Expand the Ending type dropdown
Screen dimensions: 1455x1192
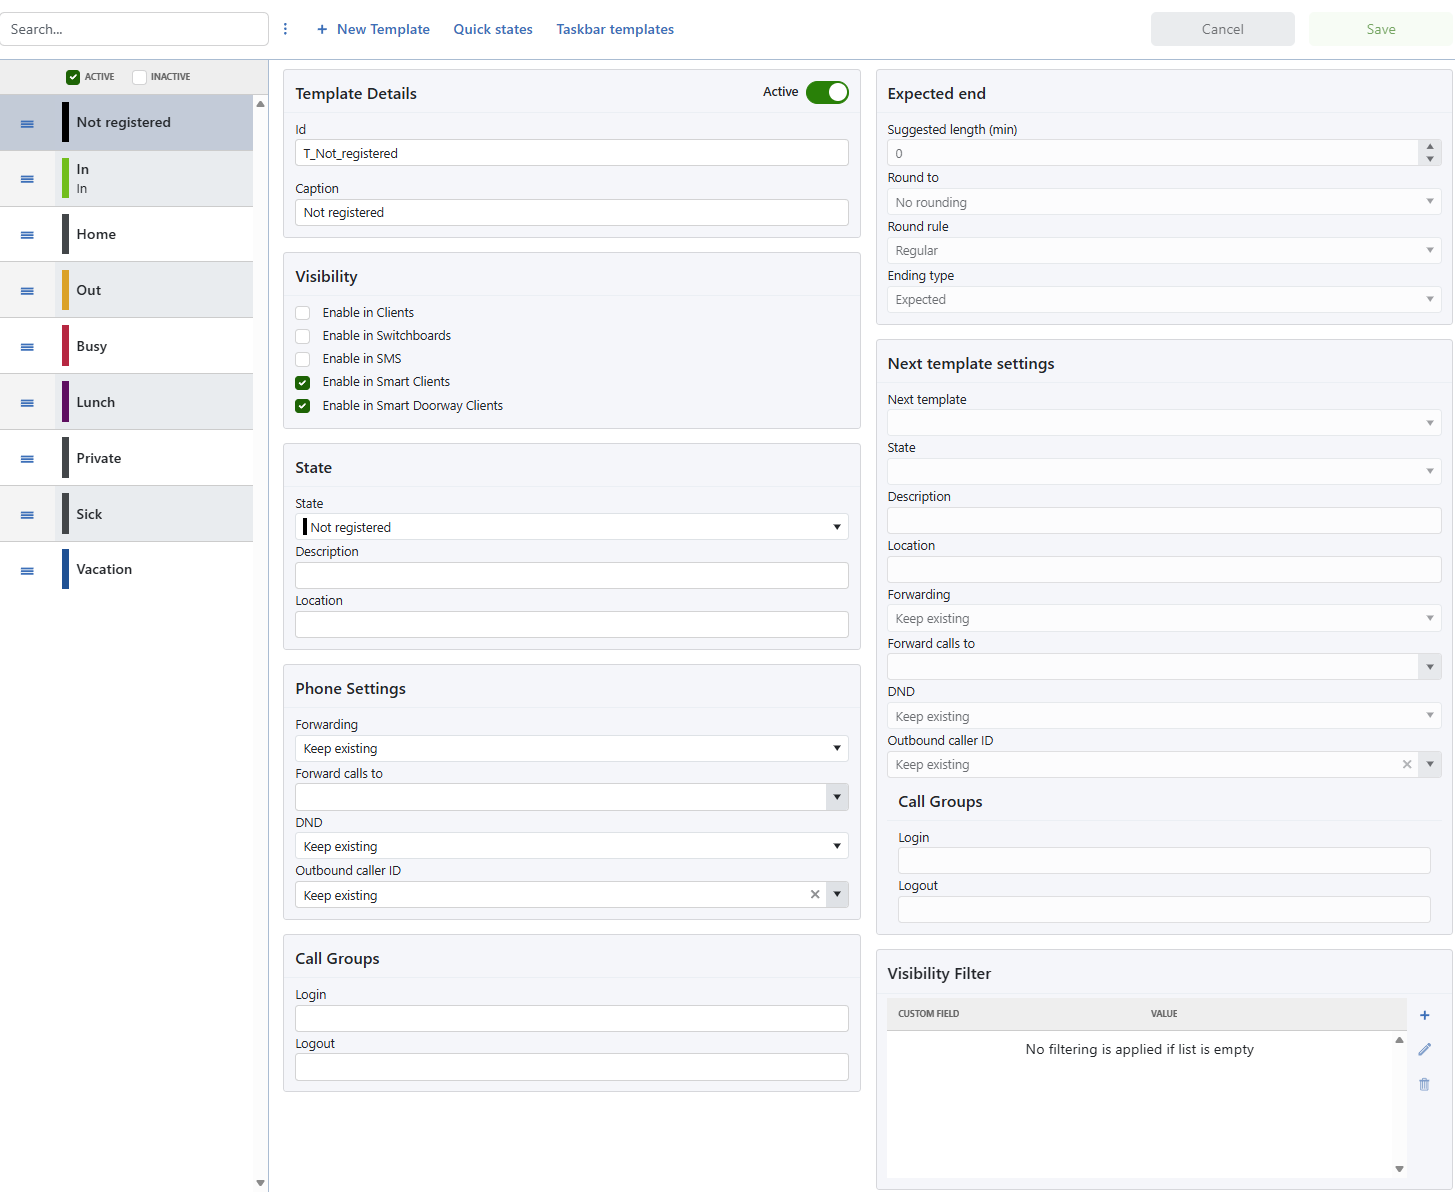coord(1164,299)
